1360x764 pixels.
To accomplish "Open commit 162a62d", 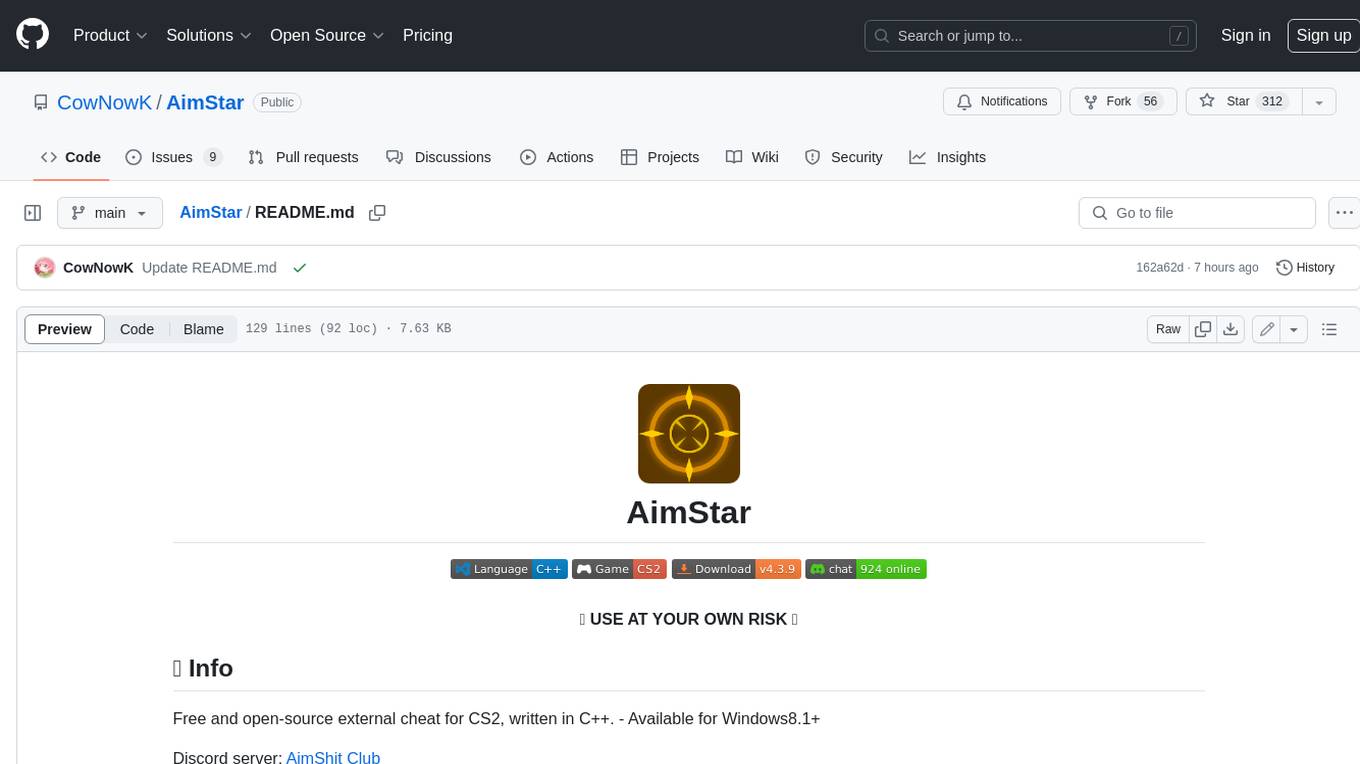I will coord(1159,268).
